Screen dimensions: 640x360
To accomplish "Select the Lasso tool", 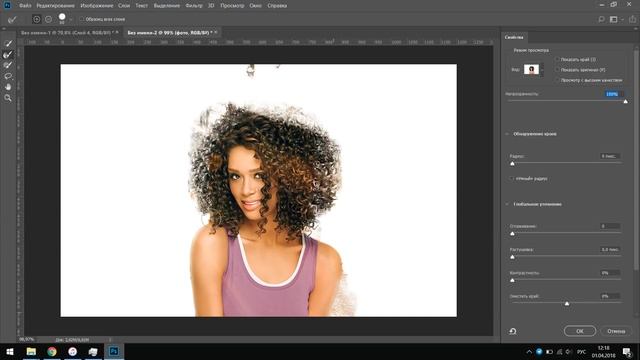I will (x=8, y=76).
